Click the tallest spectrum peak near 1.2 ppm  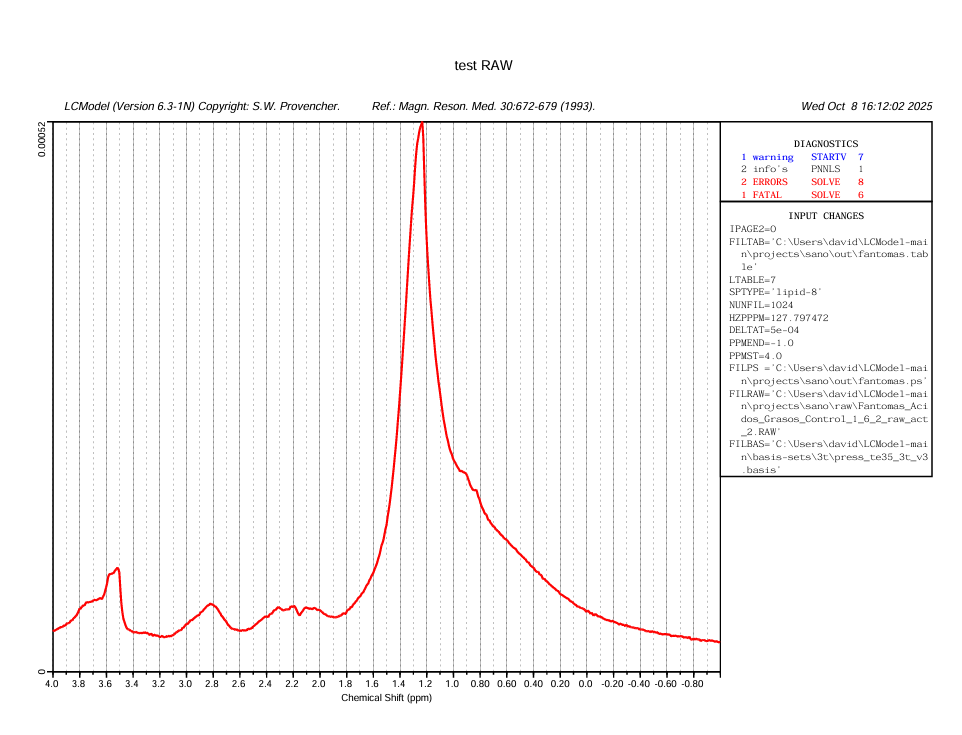click(421, 127)
